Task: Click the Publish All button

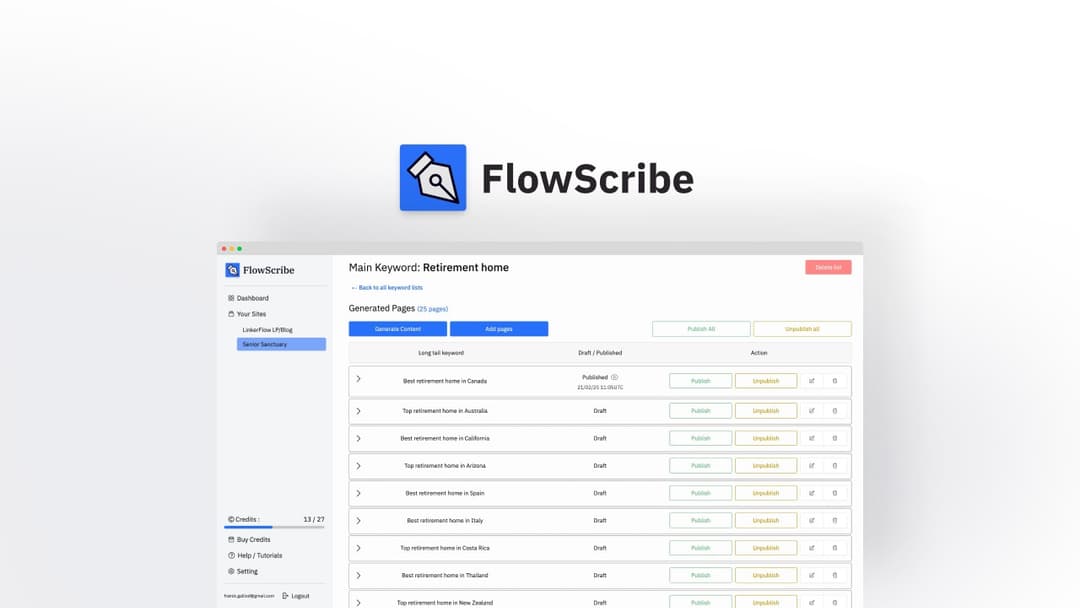Action: click(700, 328)
